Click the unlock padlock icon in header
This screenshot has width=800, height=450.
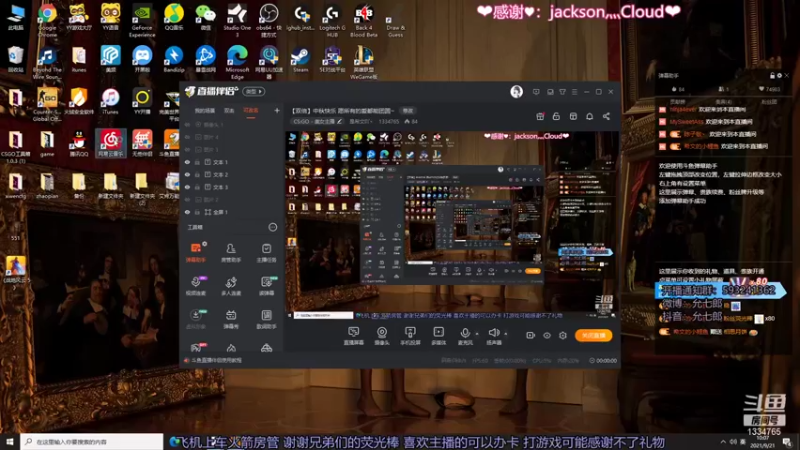pos(556,116)
